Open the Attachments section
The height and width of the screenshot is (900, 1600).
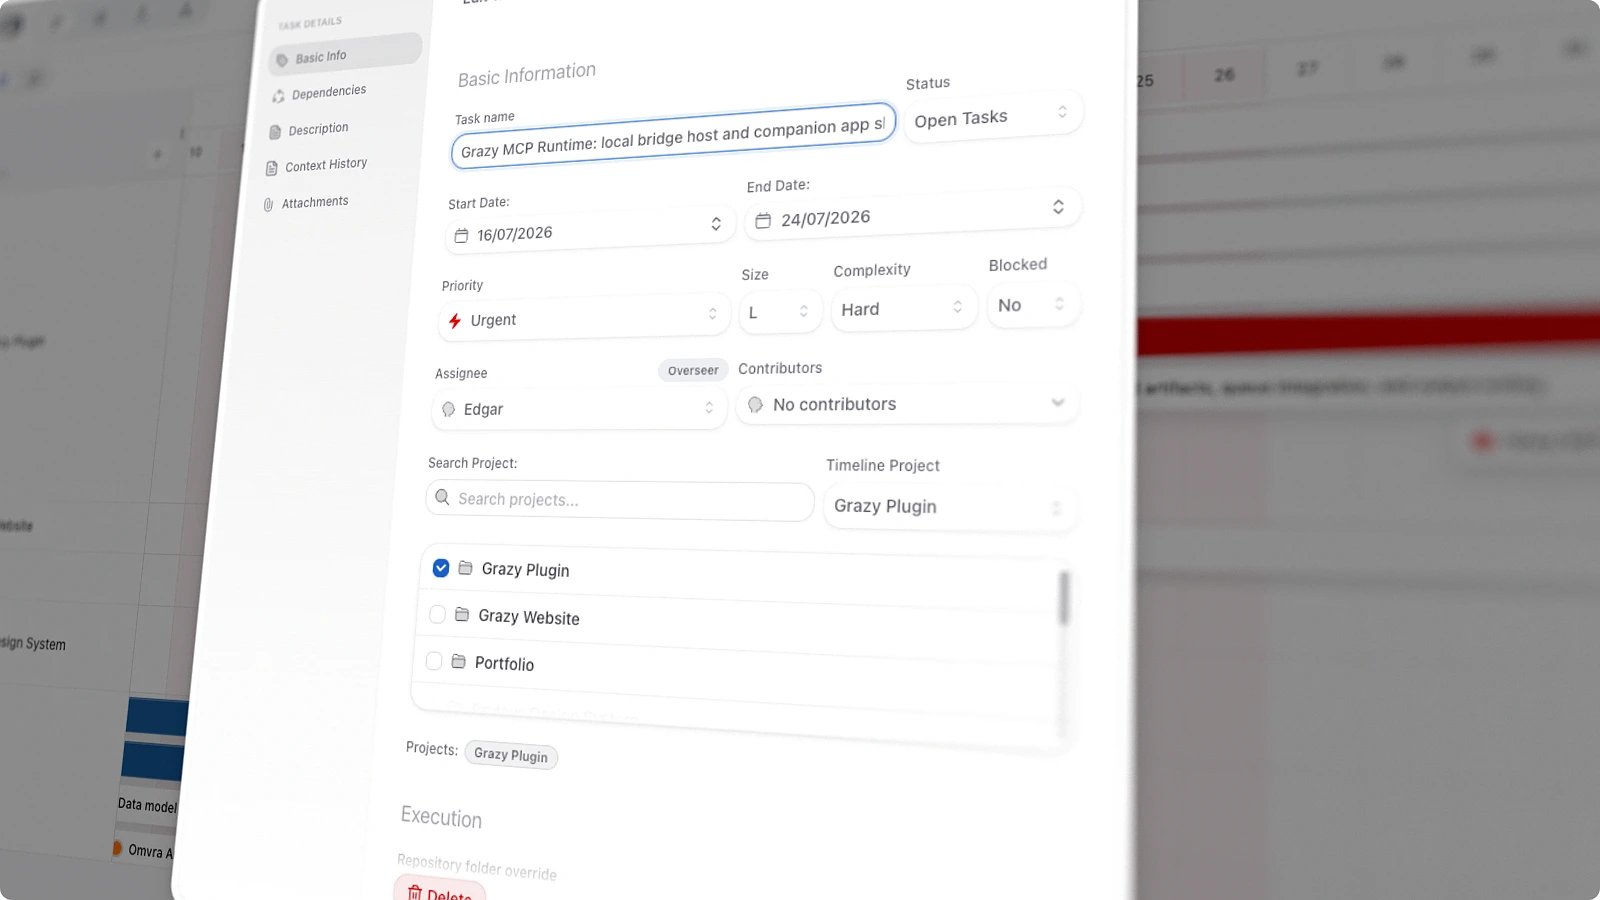315,202
